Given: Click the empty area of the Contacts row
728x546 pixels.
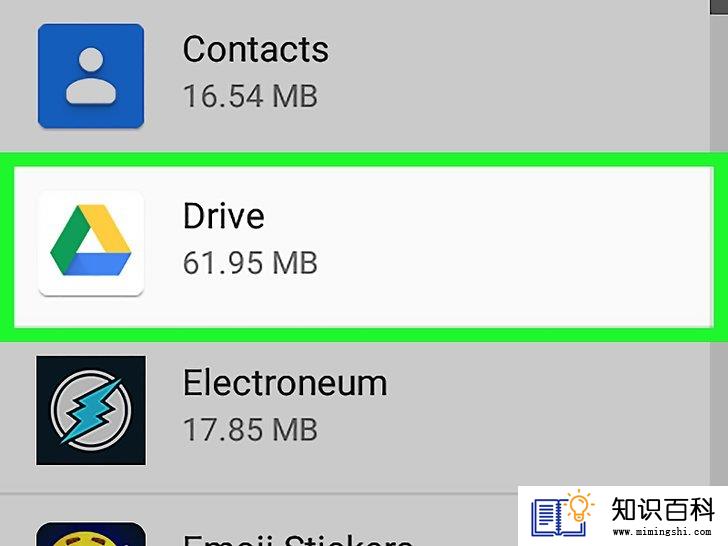Looking at the screenshot, I should (511, 76).
